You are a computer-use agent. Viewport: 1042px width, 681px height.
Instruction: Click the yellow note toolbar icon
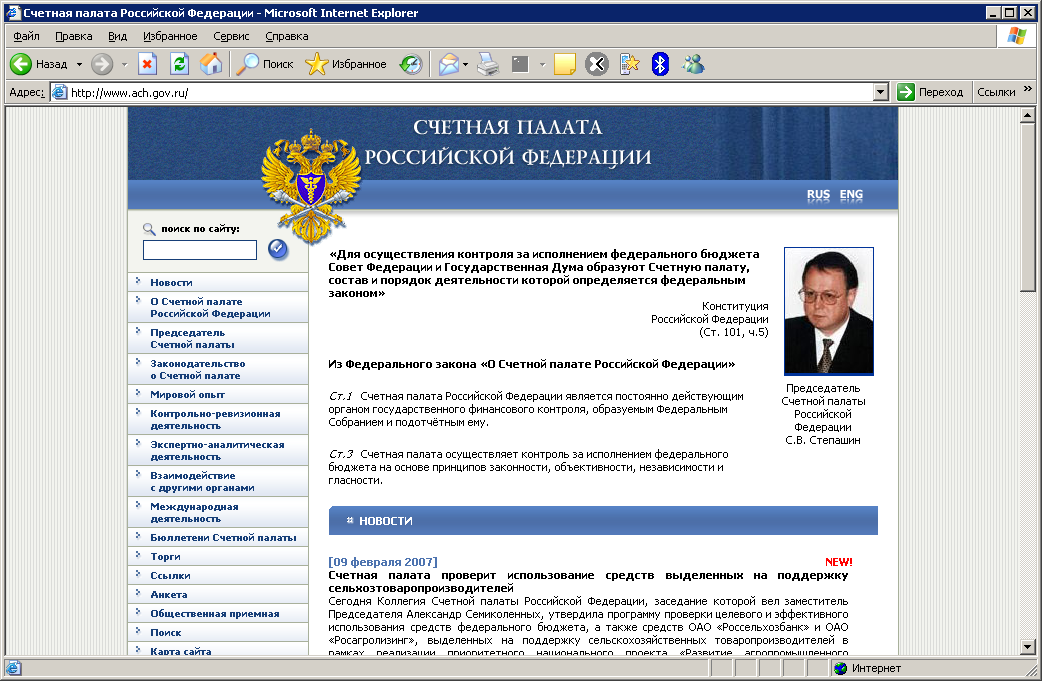(564, 64)
